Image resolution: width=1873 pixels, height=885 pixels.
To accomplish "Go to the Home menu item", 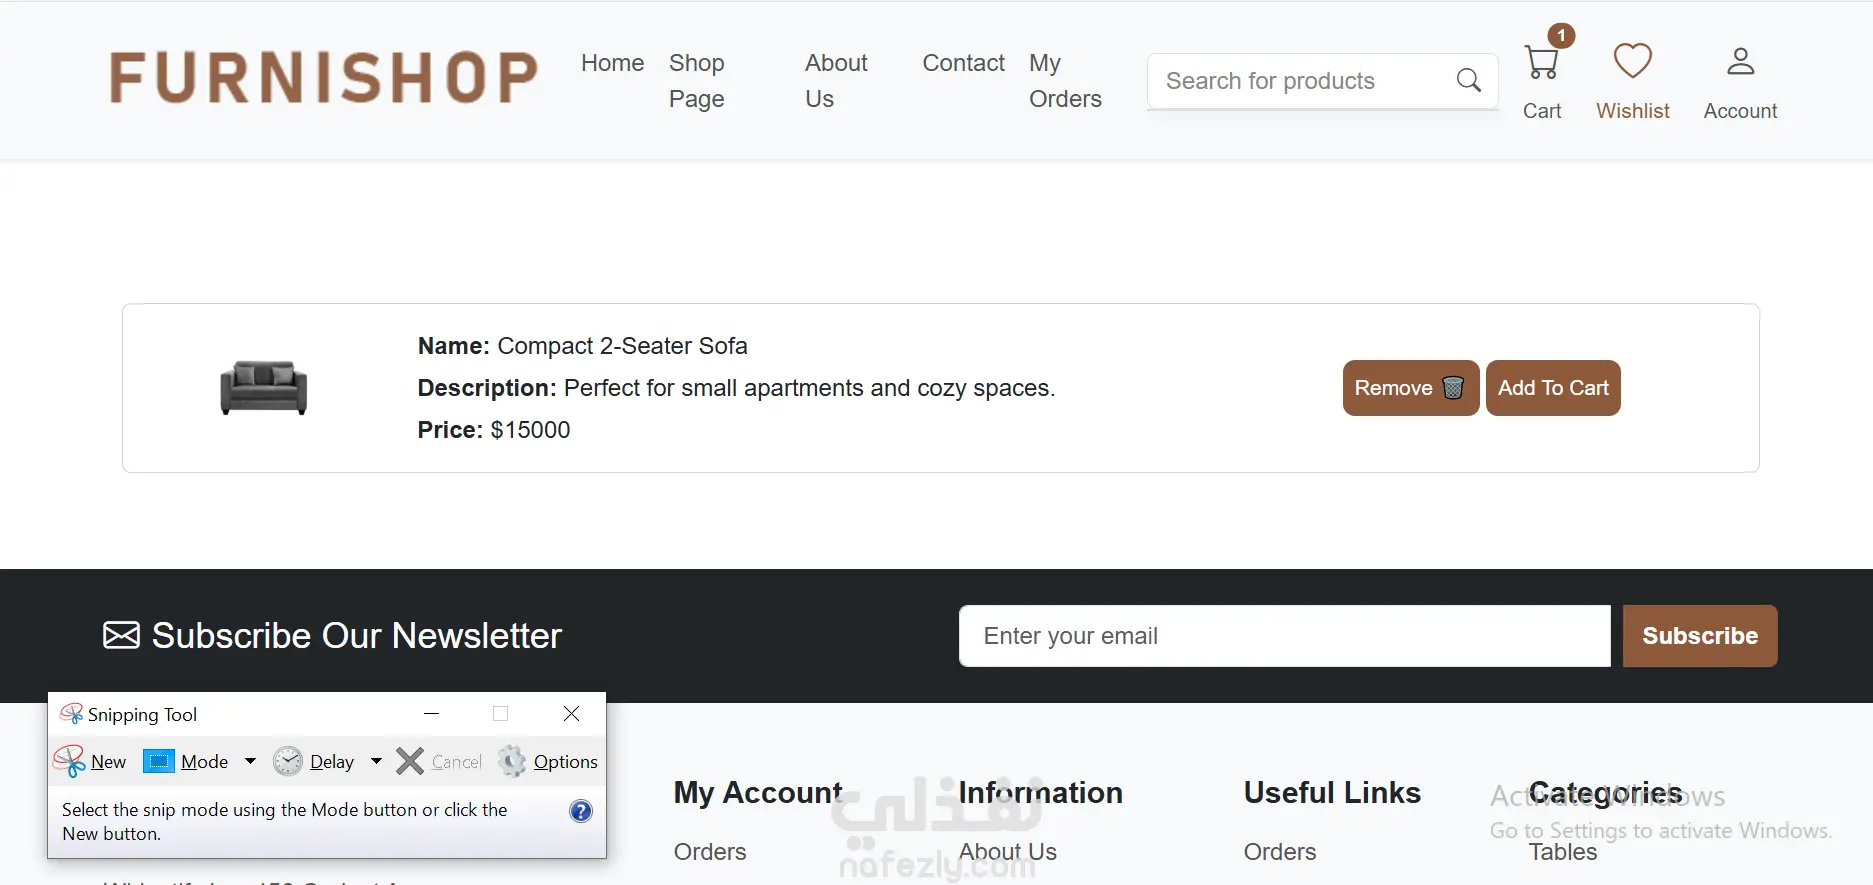I will pyautogui.click(x=612, y=63).
